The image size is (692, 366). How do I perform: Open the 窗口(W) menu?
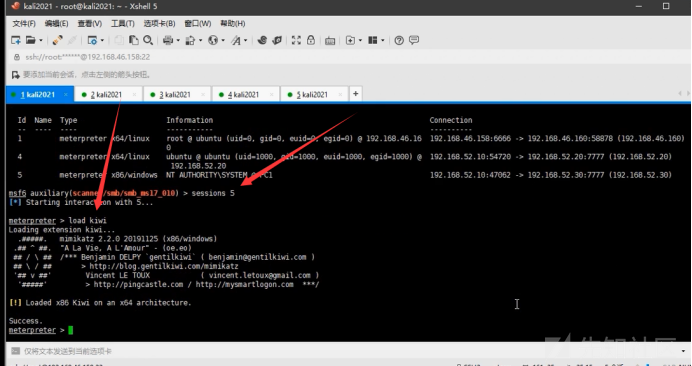(197, 23)
